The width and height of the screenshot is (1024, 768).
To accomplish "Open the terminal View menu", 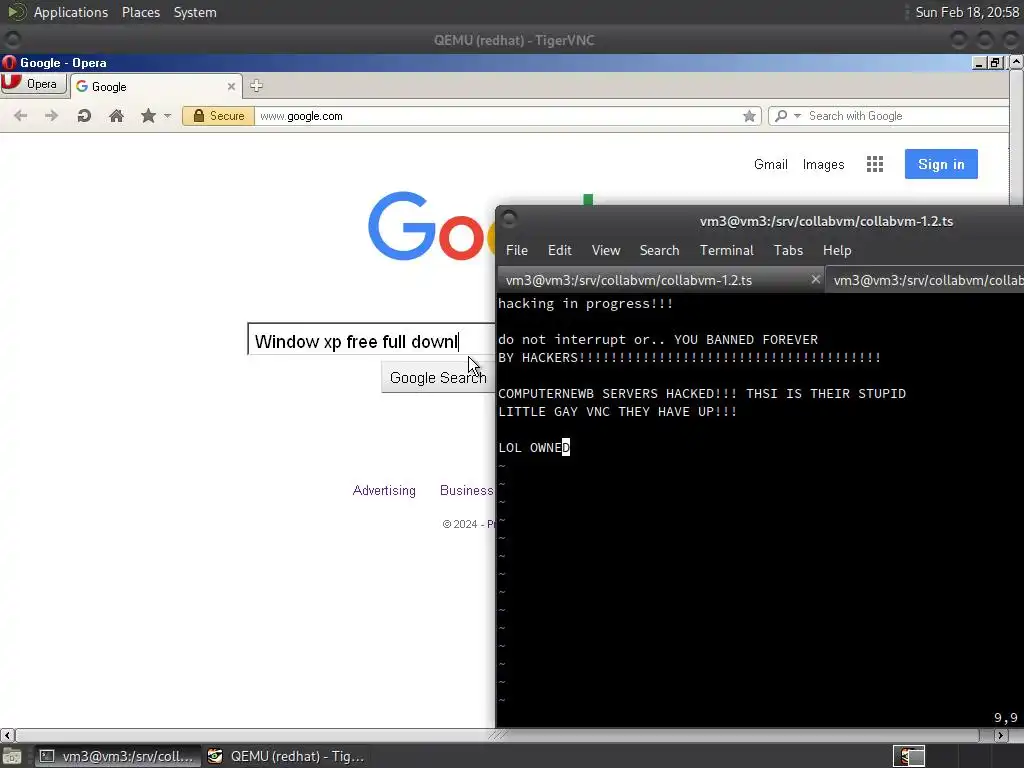I will pyautogui.click(x=605, y=250).
